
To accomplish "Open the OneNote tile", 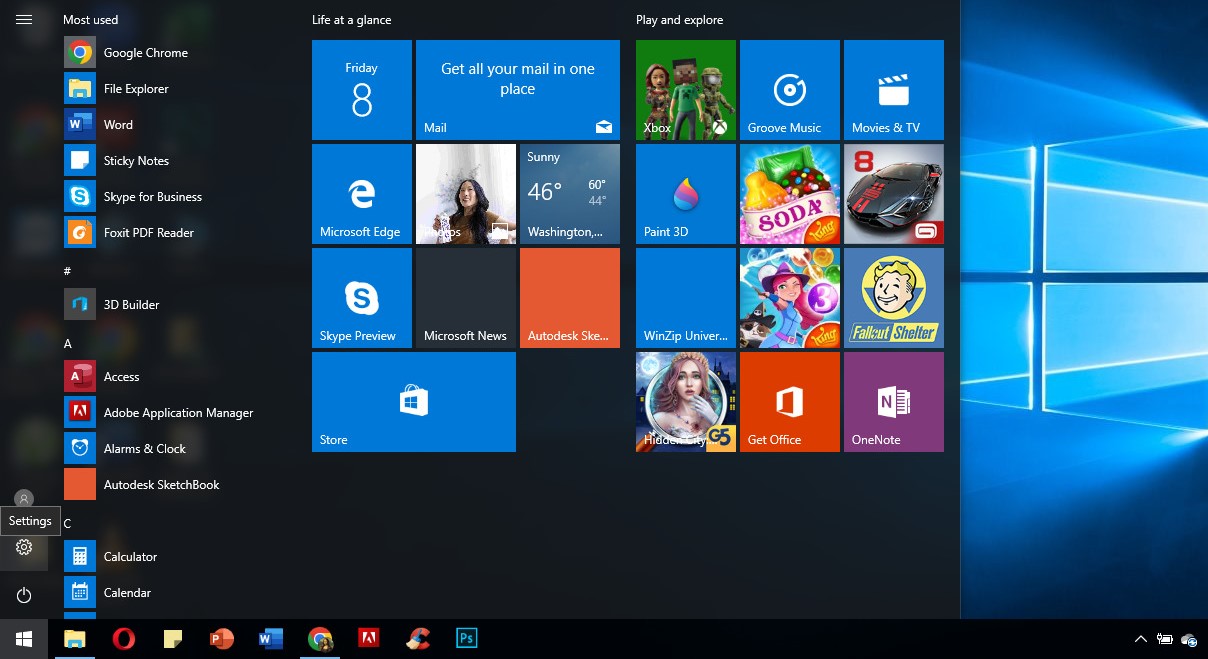I will 894,402.
